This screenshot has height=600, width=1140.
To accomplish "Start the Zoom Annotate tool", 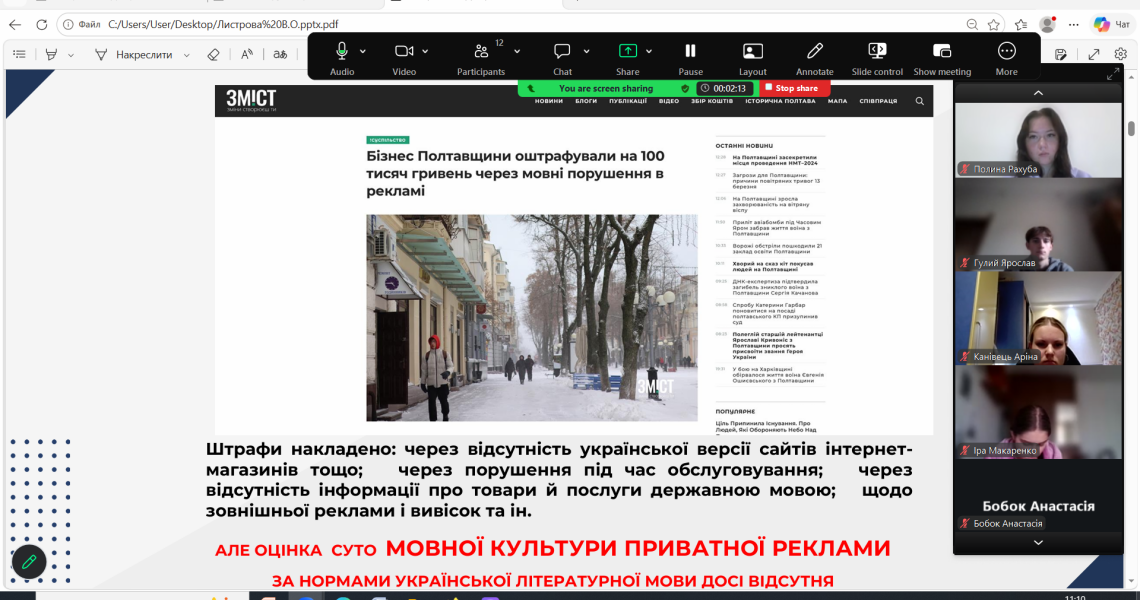I will pyautogui.click(x=814, y=51).
